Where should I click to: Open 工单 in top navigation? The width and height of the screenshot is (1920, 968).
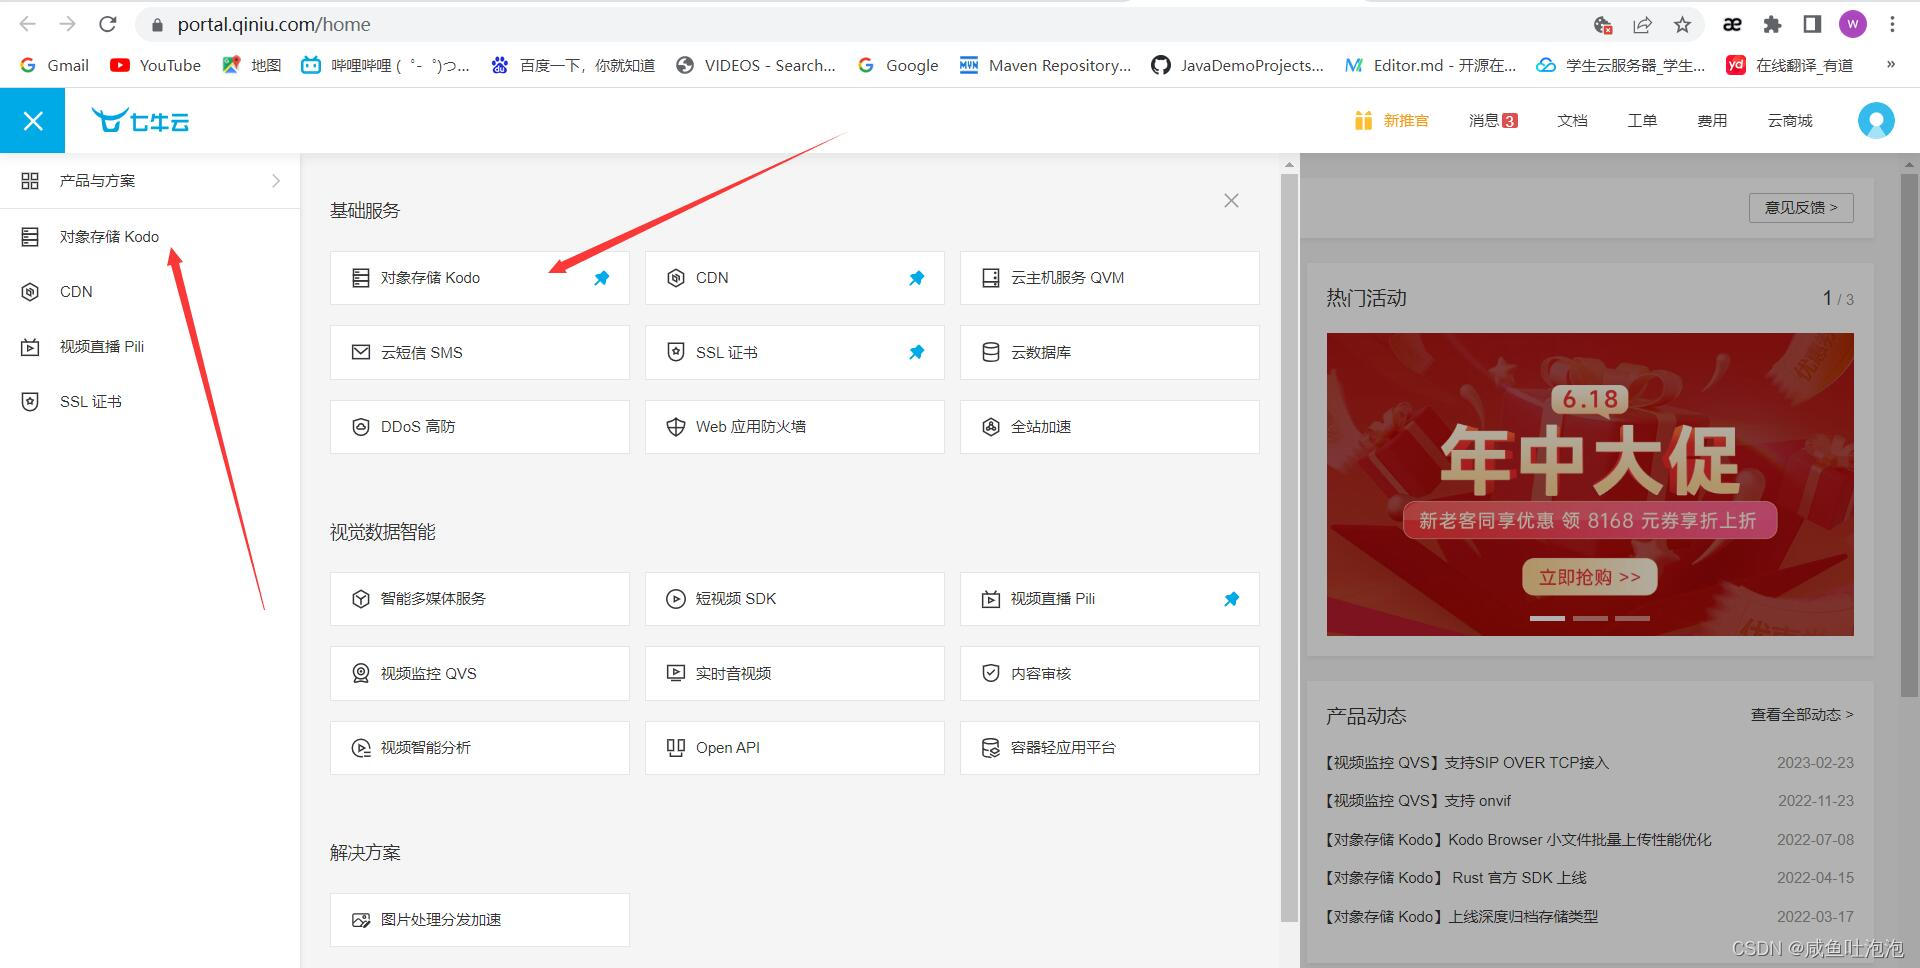point(1642,121)
